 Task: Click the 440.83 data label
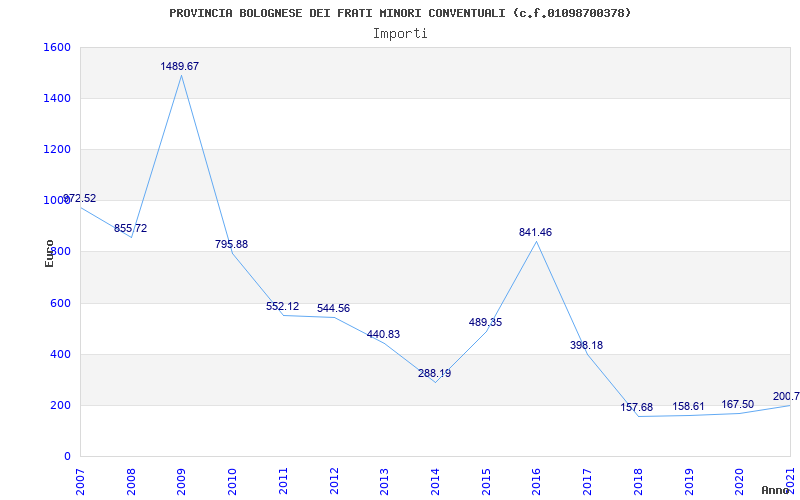[x=383, y=335]
